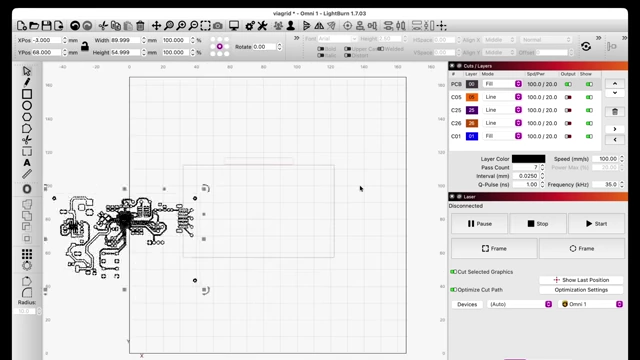Viewport: 640px width, 360px height.
Task: Select the Rectangle tool
Action: click(x=27, y=94)
